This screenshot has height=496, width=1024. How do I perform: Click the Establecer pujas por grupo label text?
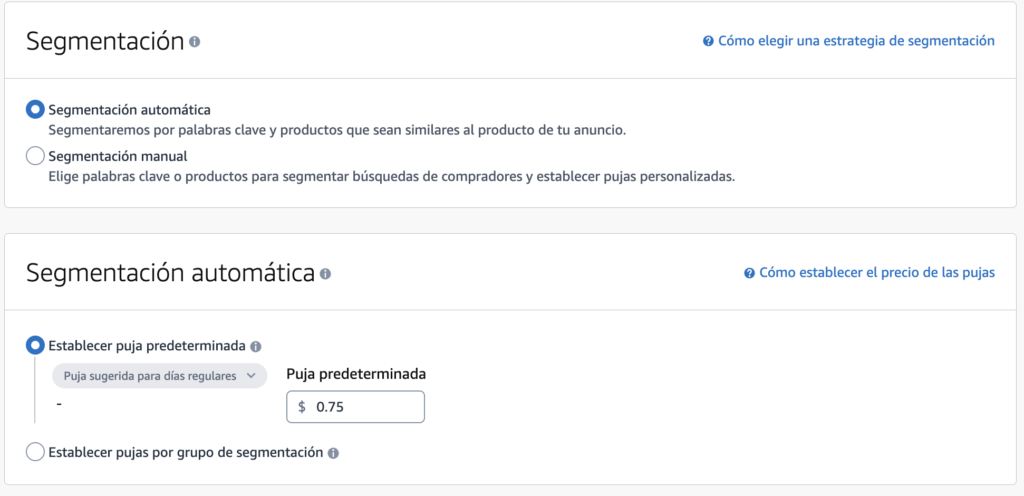tap(185, 452)
